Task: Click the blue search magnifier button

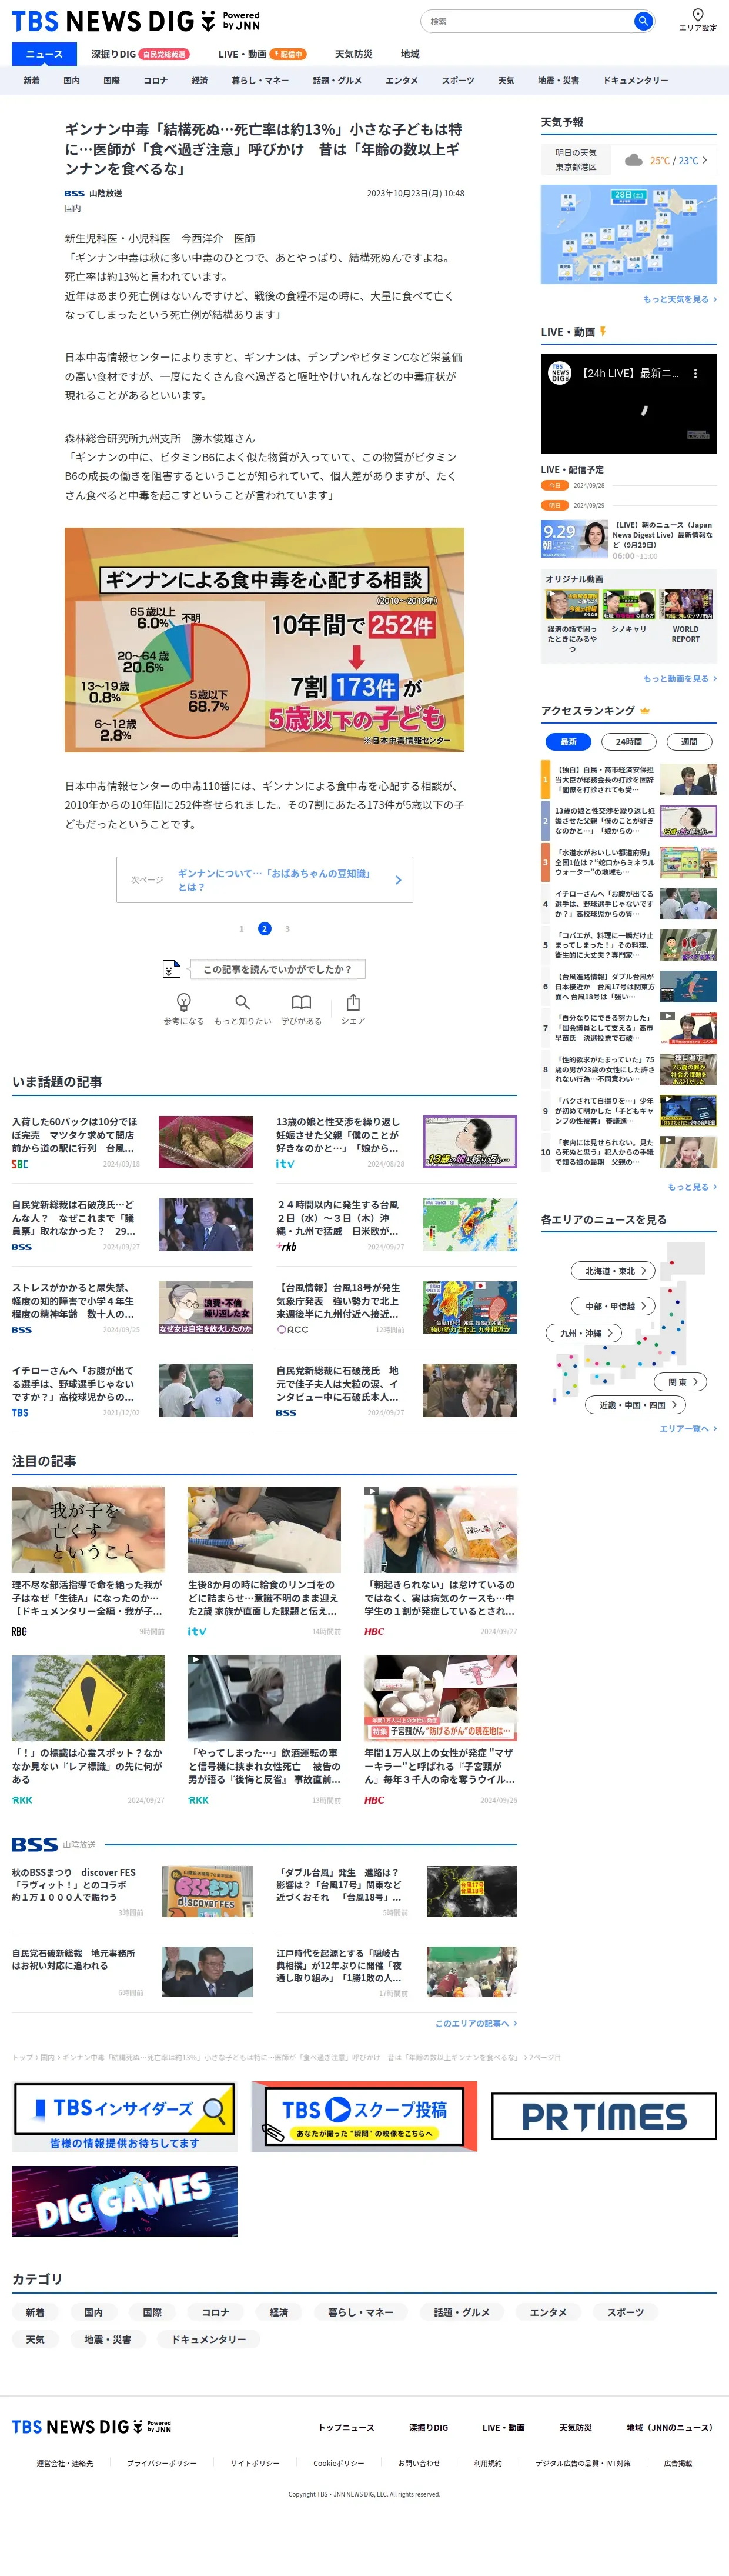Action: pos(643,21)
